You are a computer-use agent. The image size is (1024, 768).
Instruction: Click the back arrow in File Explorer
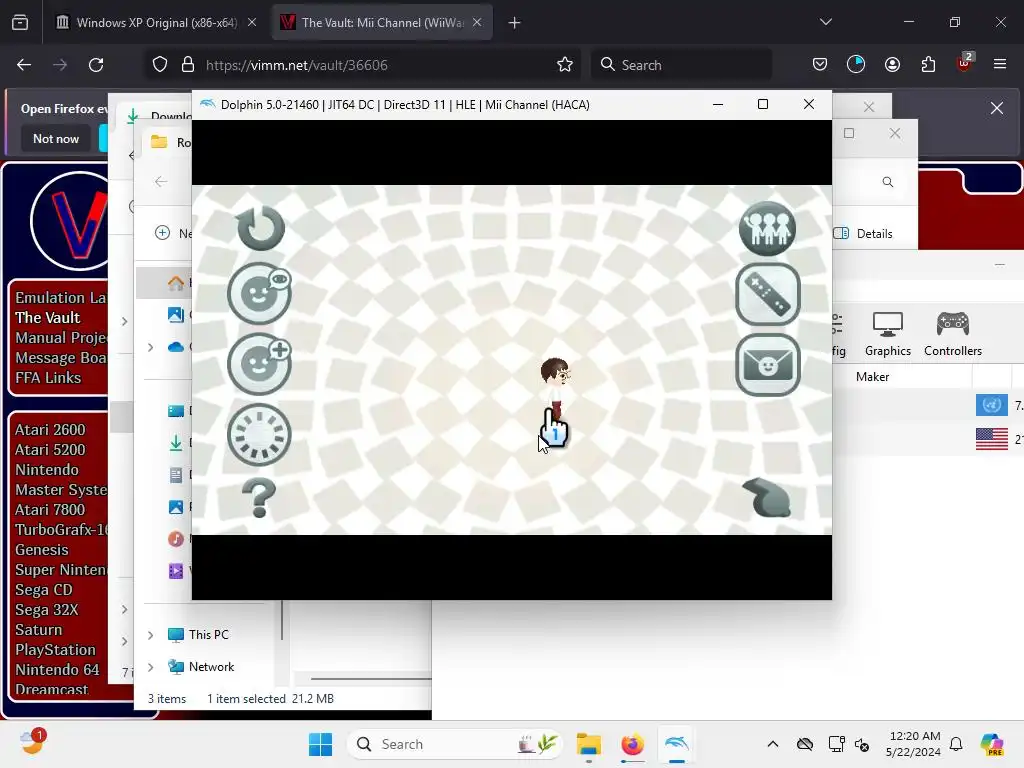click(x=161, y=182)
